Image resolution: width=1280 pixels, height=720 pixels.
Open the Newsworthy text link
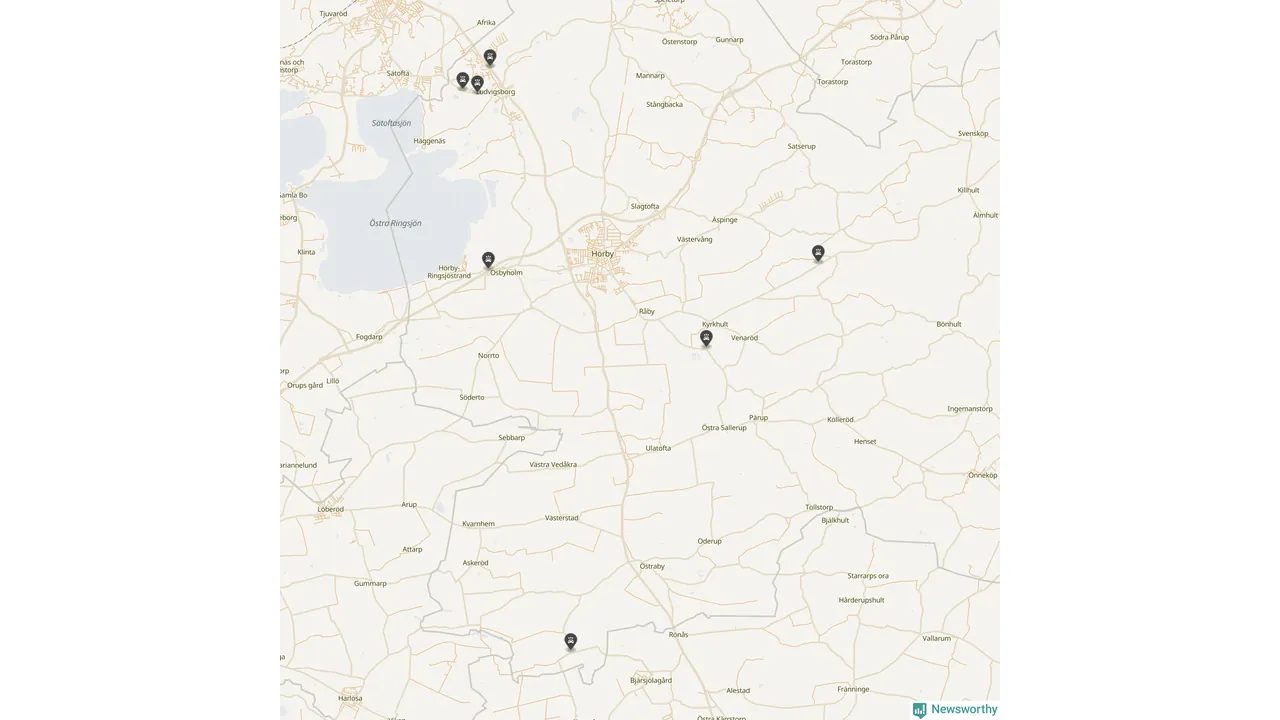pos(964,709)
